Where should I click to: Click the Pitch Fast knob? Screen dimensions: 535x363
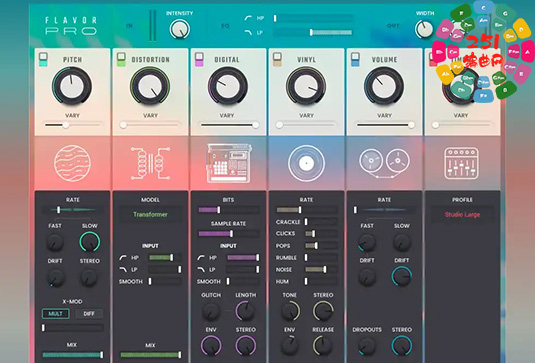55,243
